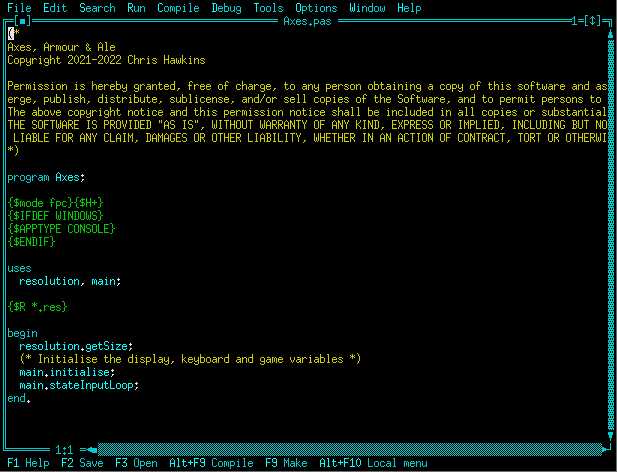
Task: Click F3 Open in status bar
Action: (136, 463)
